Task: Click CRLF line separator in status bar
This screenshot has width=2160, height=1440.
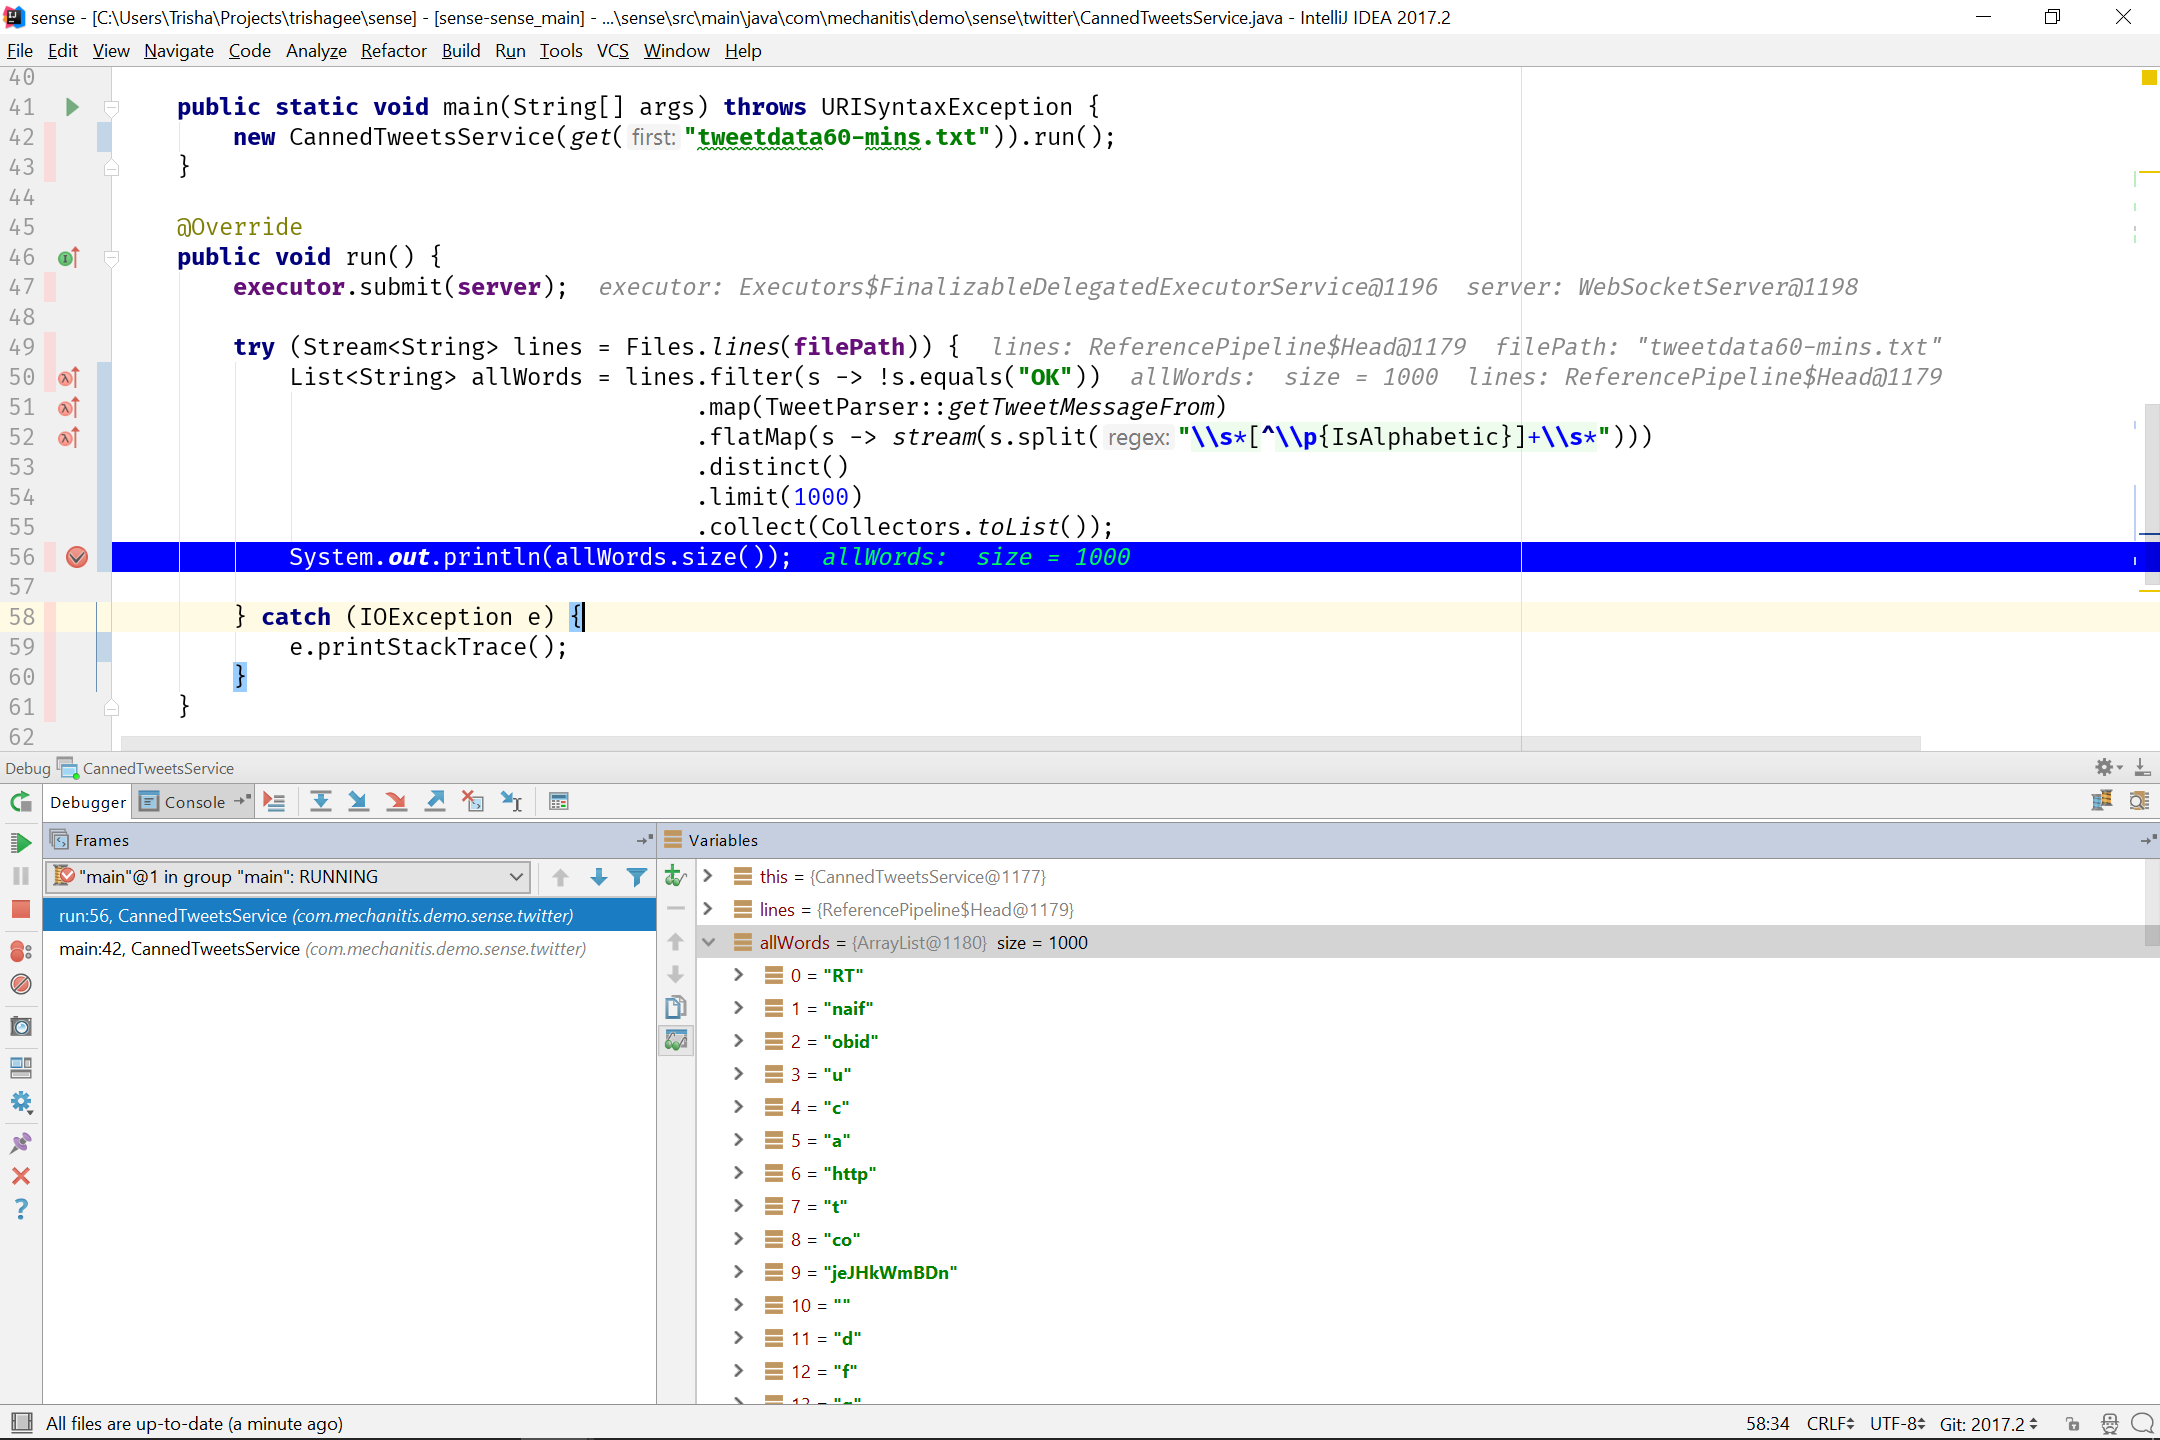Action: (1830, 1423)
